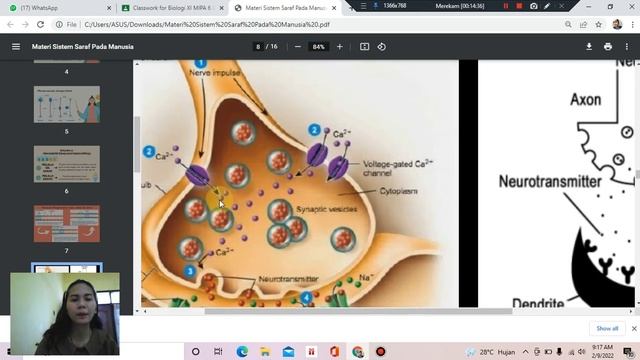Open the clock and date flyout

coord(602,351)
